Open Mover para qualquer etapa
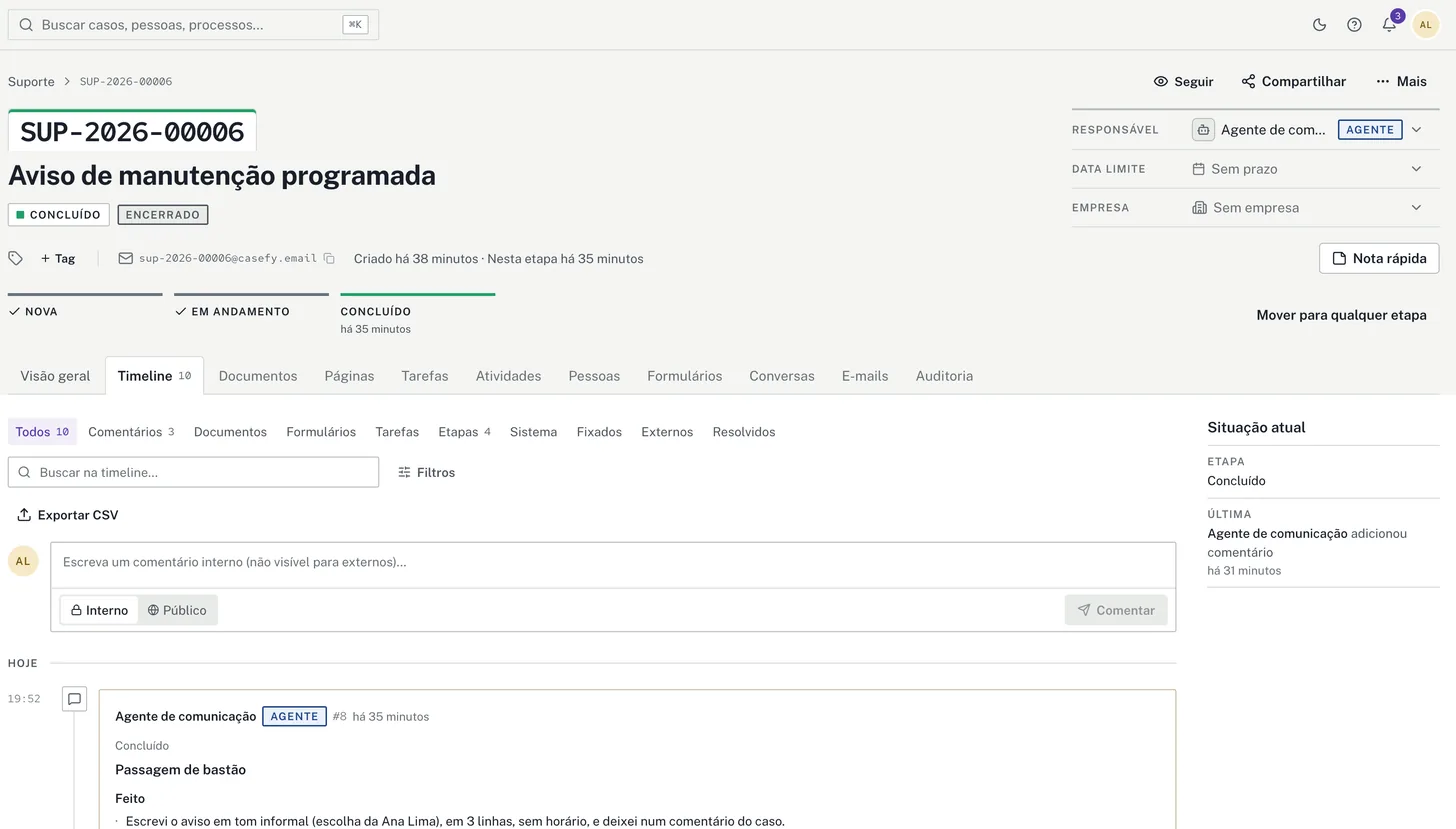 click(x=1341, y=315)
